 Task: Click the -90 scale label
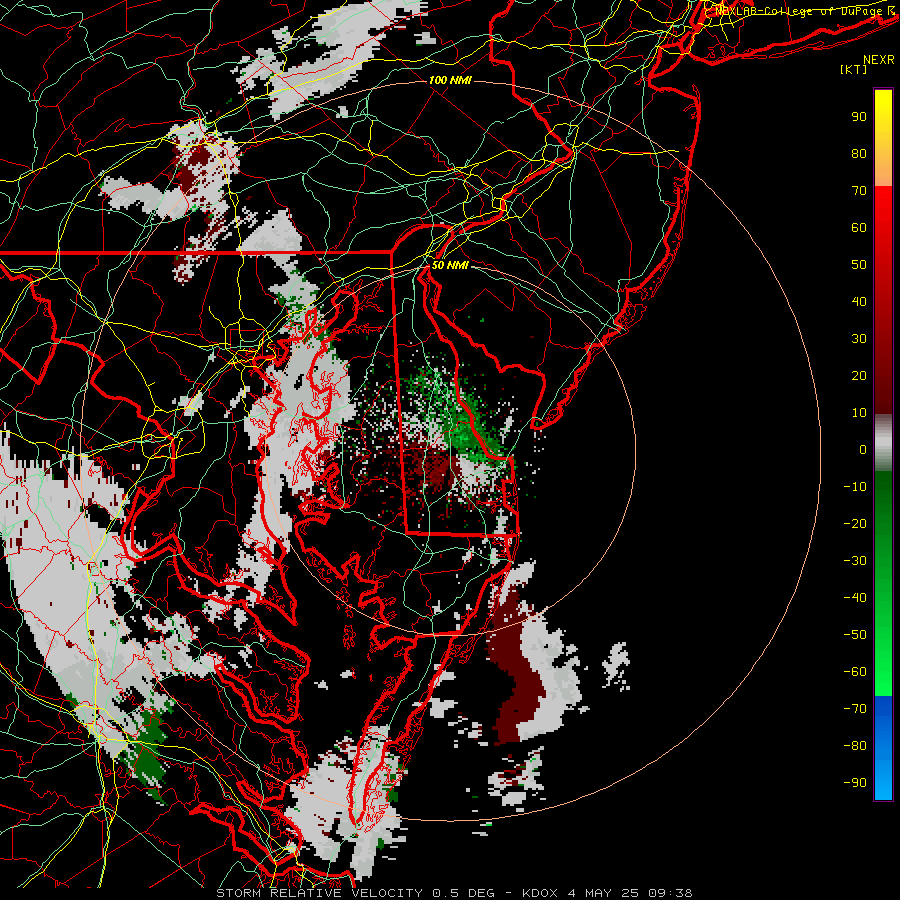pos(855,783)
